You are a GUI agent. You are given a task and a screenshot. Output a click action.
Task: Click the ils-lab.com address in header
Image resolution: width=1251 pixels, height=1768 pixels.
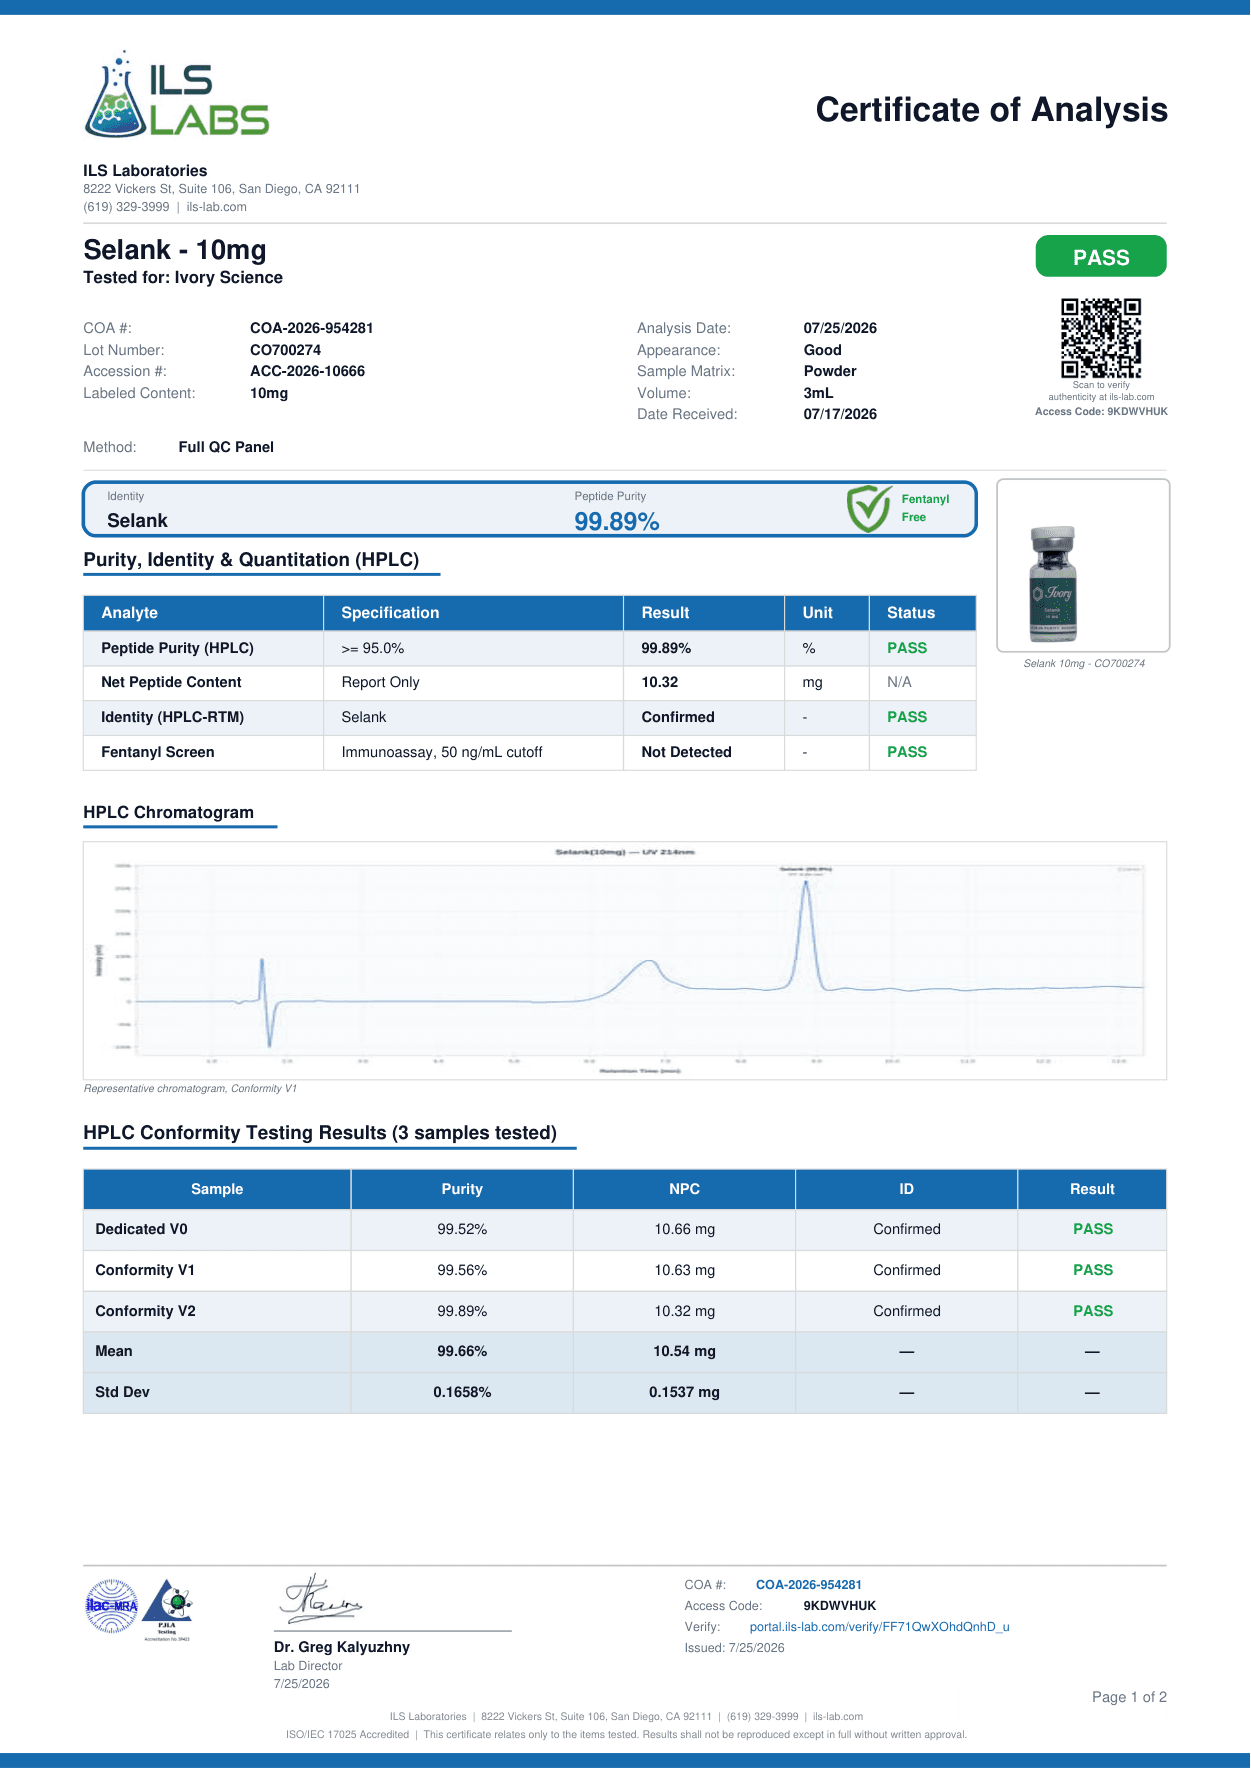pyautogui.click(x=216, y=207)
